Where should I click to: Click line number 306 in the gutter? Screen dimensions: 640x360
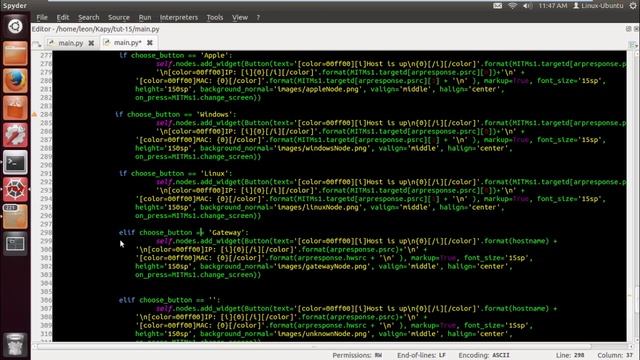coord(46,300)
